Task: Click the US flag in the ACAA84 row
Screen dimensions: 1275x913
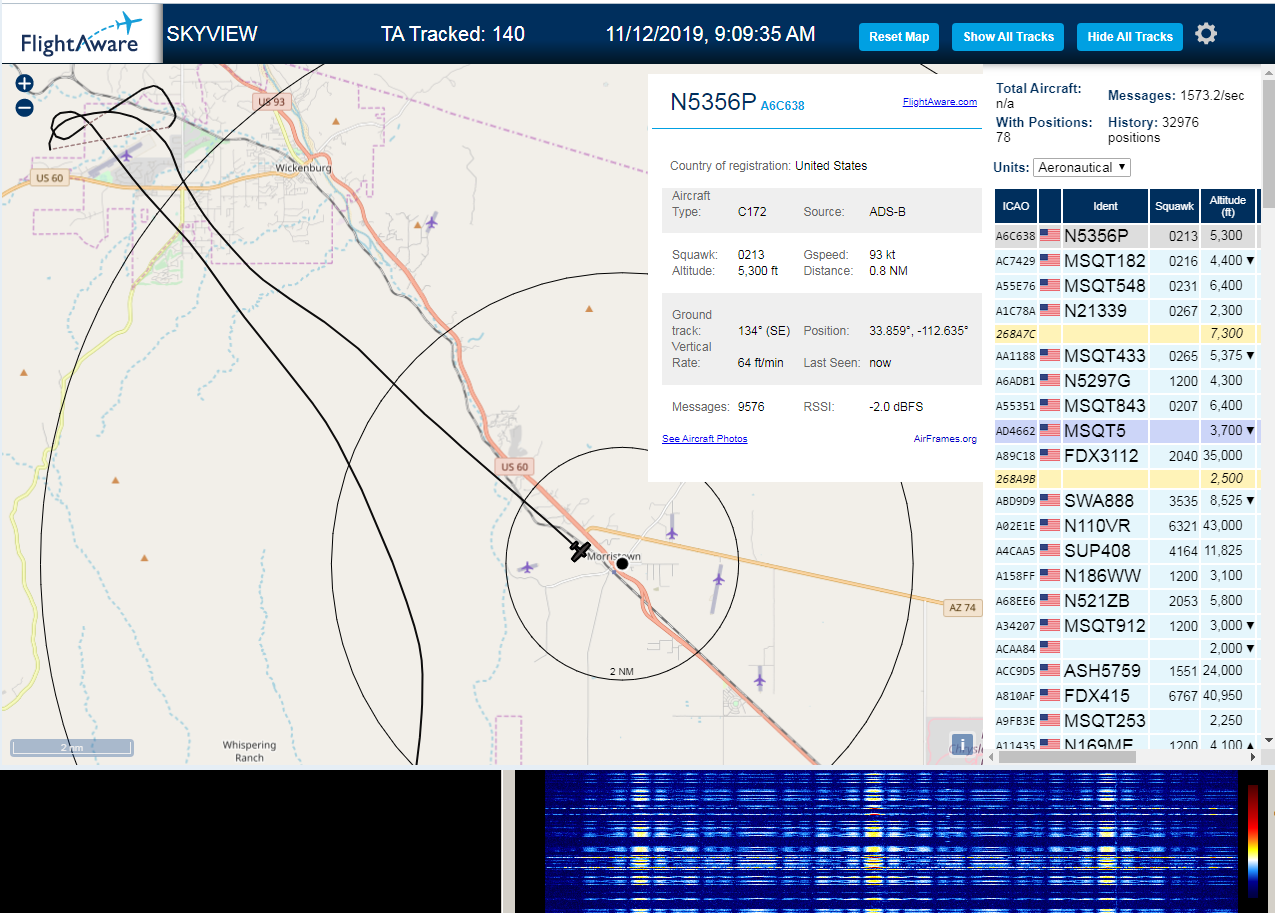Action: pyautogui.click(x=1049, y=648)
